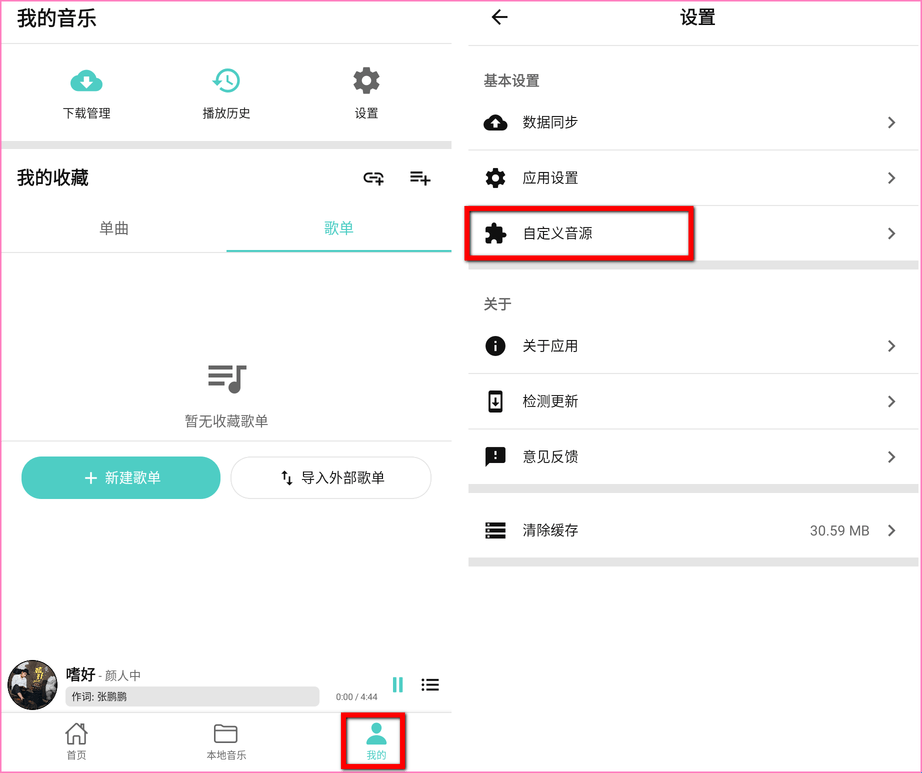The image size is (922, 773).
Task: Open the current playing queue list
Action: [x=430, y=685]
